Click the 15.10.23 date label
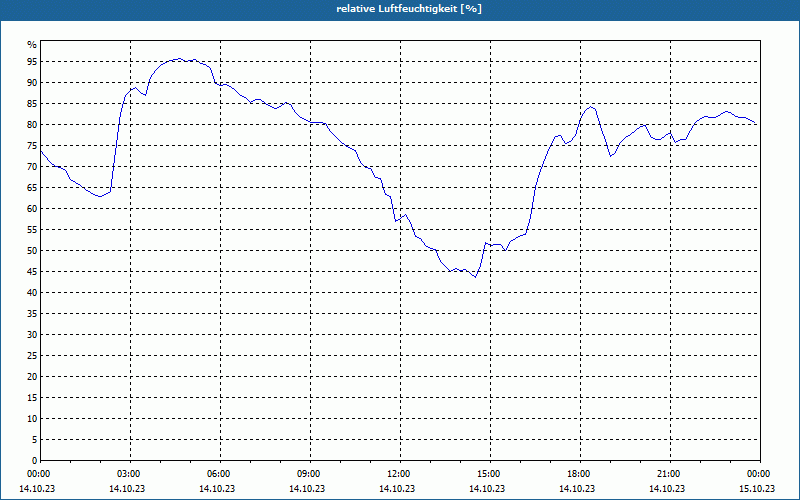This screenshot has height=500, width=800. click(x=757, y=489)
